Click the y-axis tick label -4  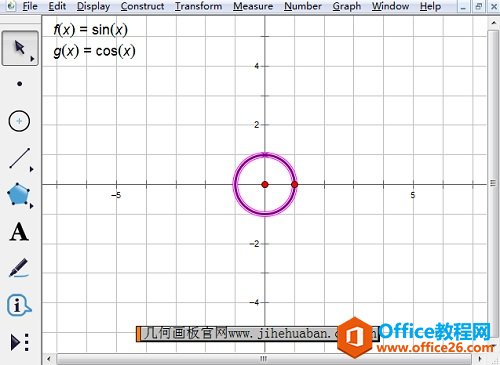pyautogui.click(x=254, y=302)
